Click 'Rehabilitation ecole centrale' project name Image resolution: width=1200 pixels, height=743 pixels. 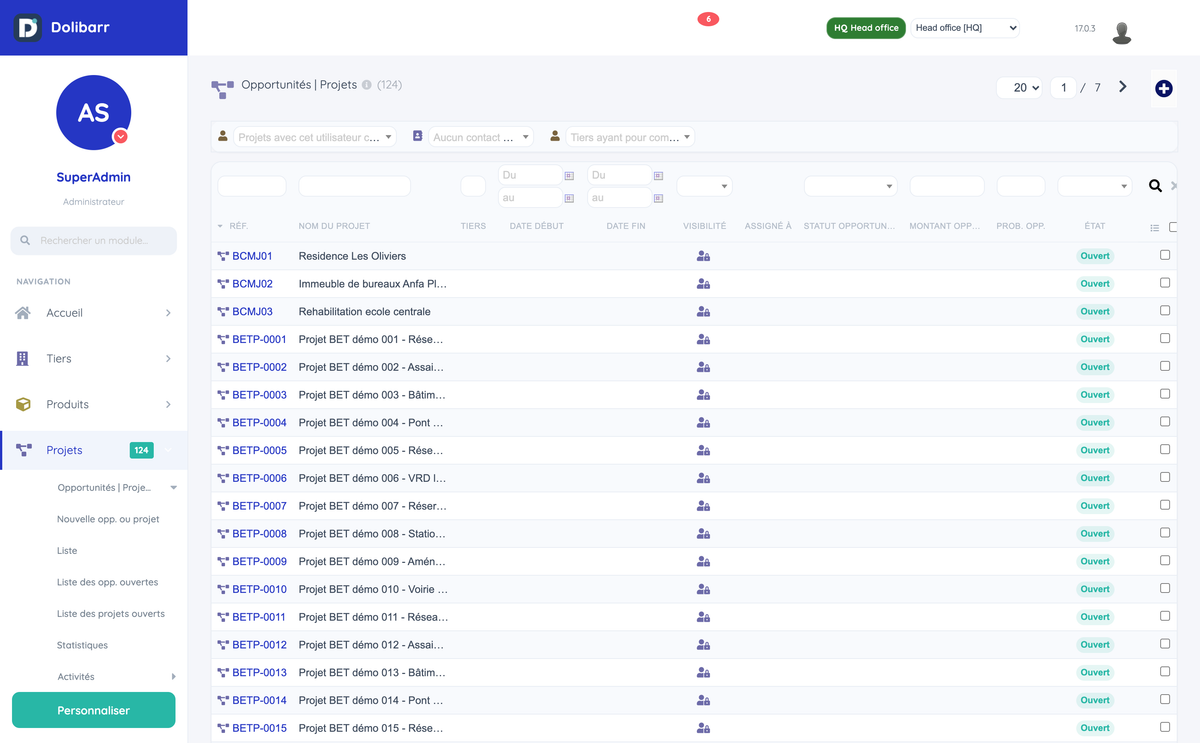tap(364, 312)
